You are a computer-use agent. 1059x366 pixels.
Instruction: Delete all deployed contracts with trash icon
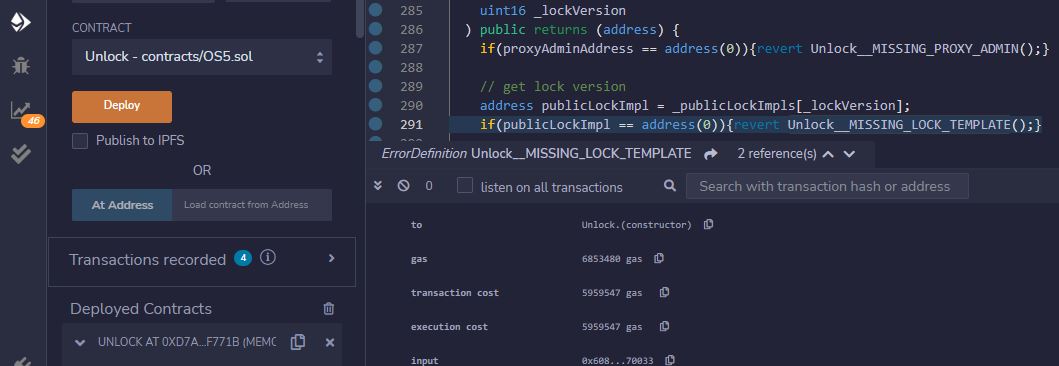click(x=329, y=309)
